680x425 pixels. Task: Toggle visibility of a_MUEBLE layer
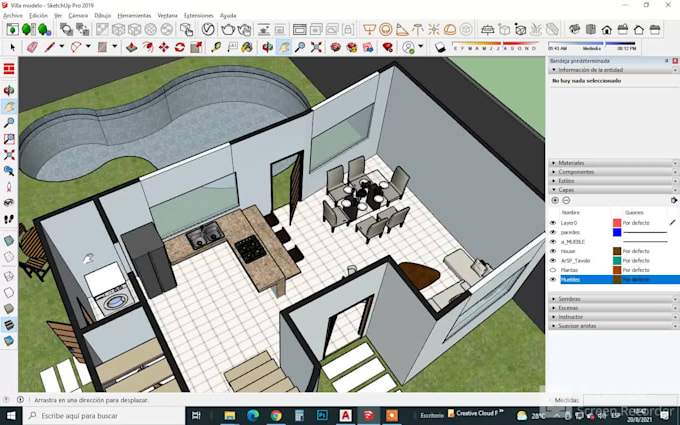tap(553, 242)
